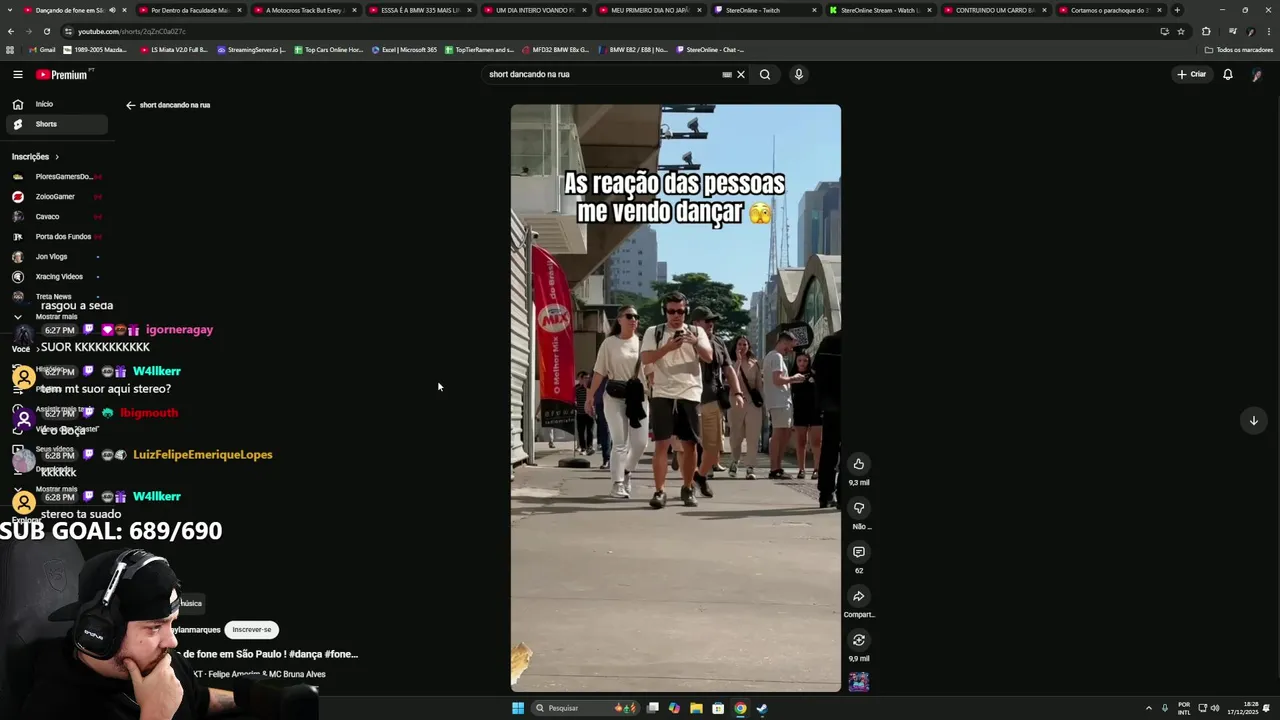Open Xracing Videos subscription channel
Screen dimensions: 1280x720
56,277
